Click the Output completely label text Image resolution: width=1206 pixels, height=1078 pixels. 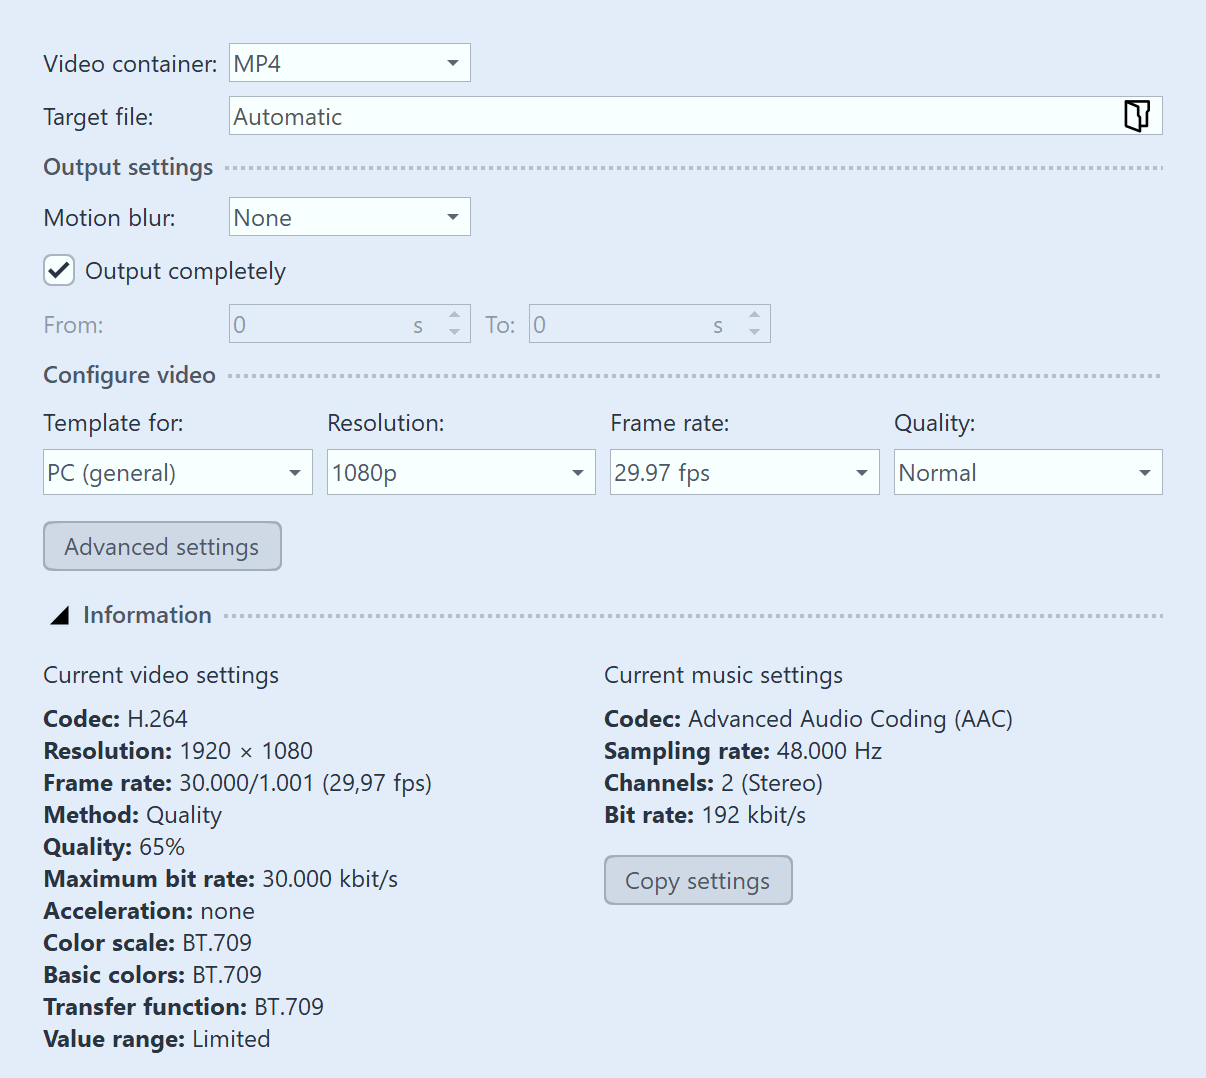click(185, 271)
